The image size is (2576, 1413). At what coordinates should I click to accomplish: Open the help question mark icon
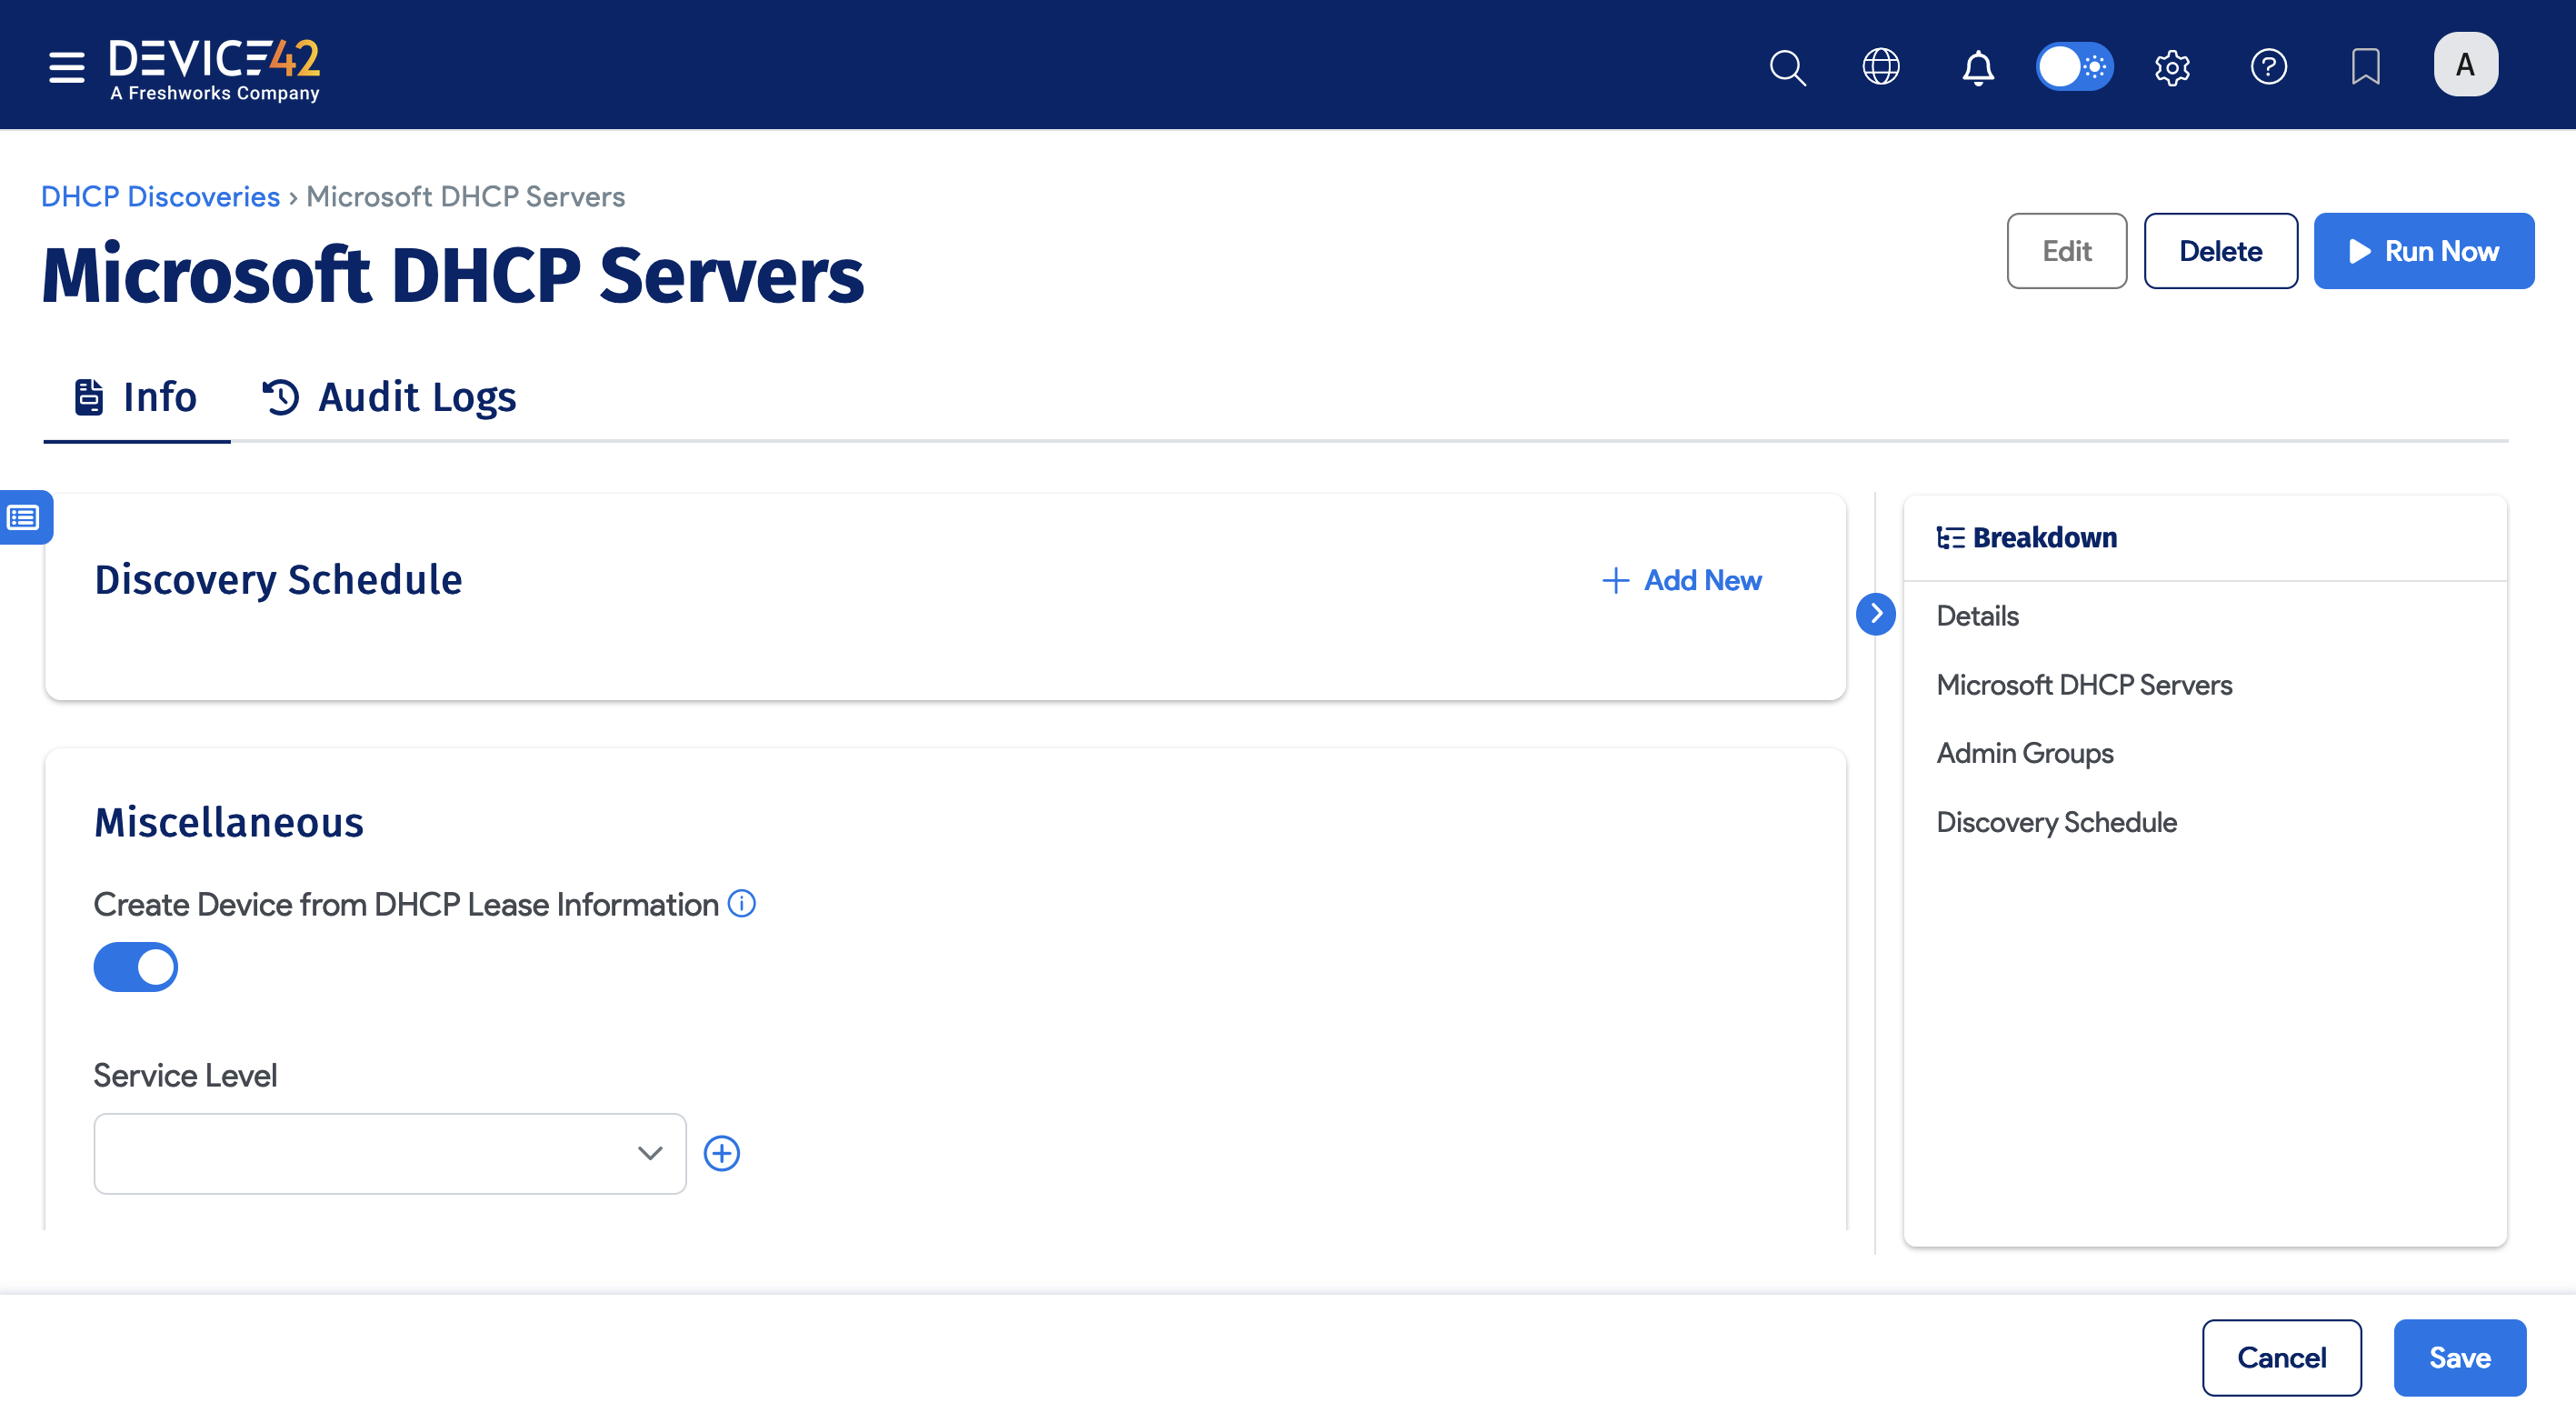click(2268, 66)
